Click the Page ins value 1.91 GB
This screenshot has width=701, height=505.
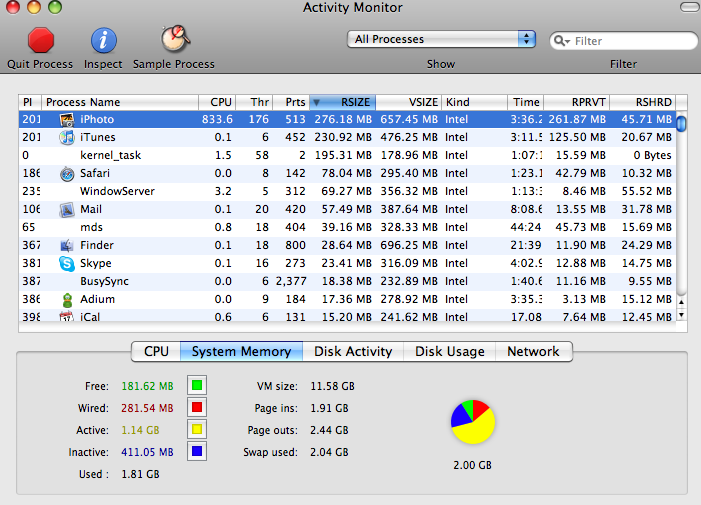click(x=329, y=408)
